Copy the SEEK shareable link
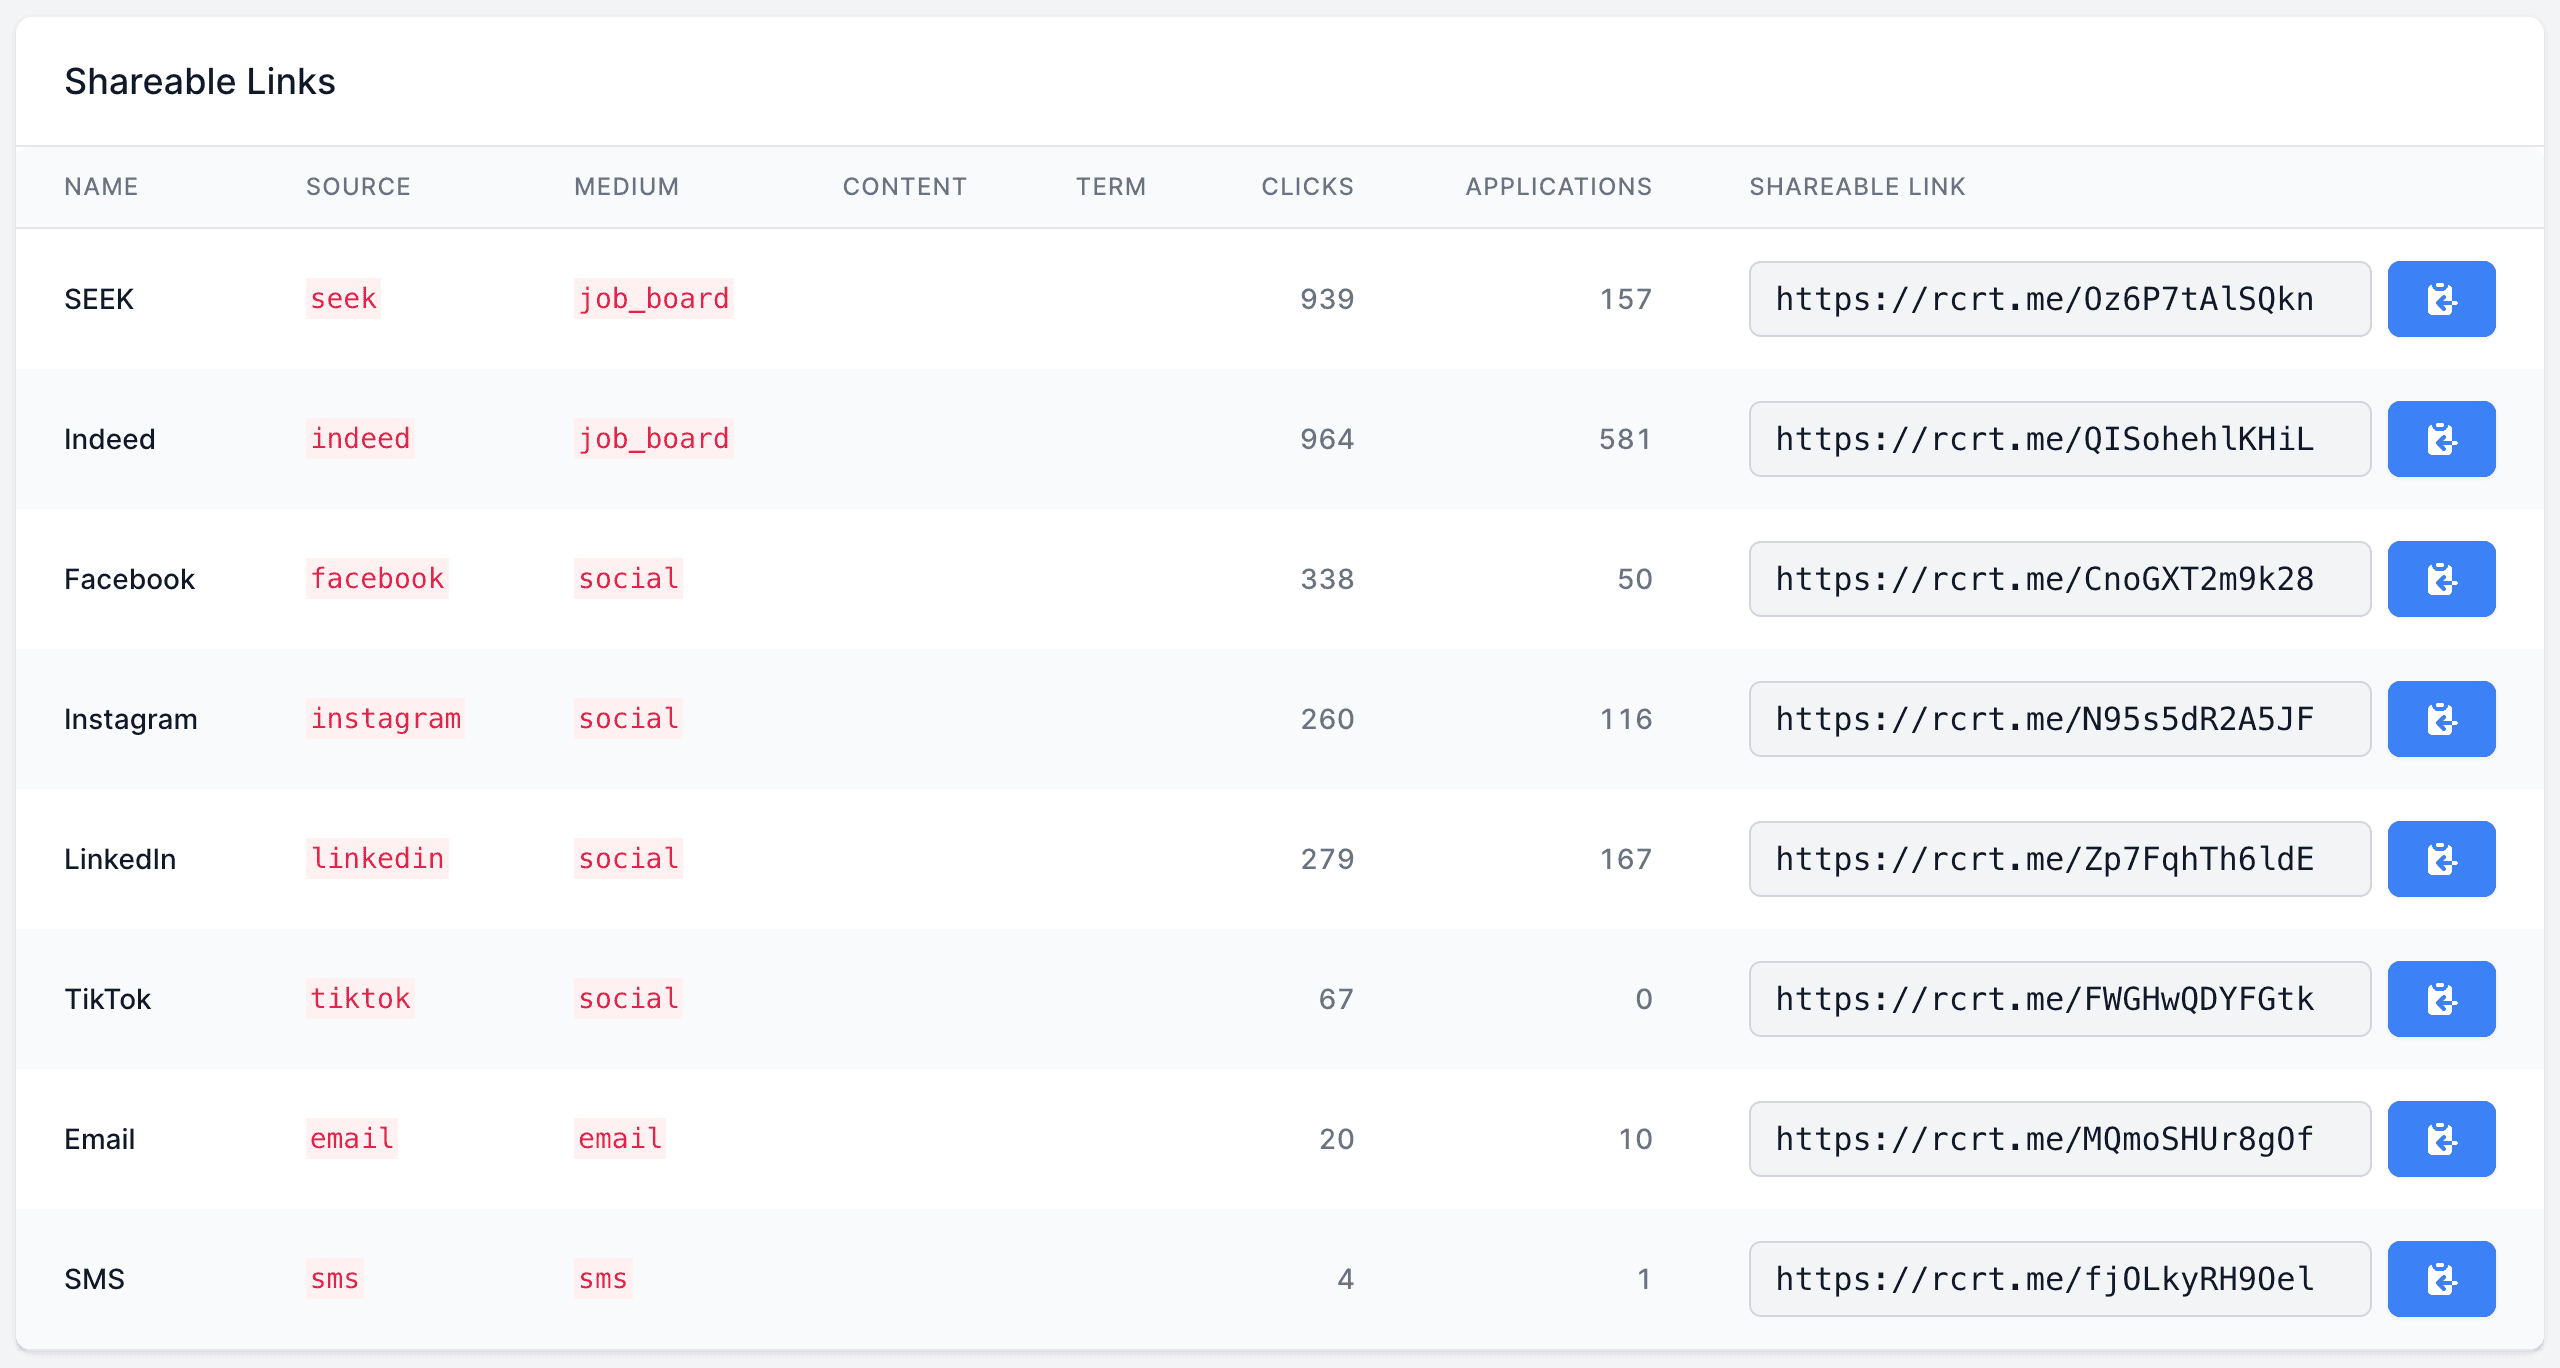 pyautogui.click(x=2441, y=299)
